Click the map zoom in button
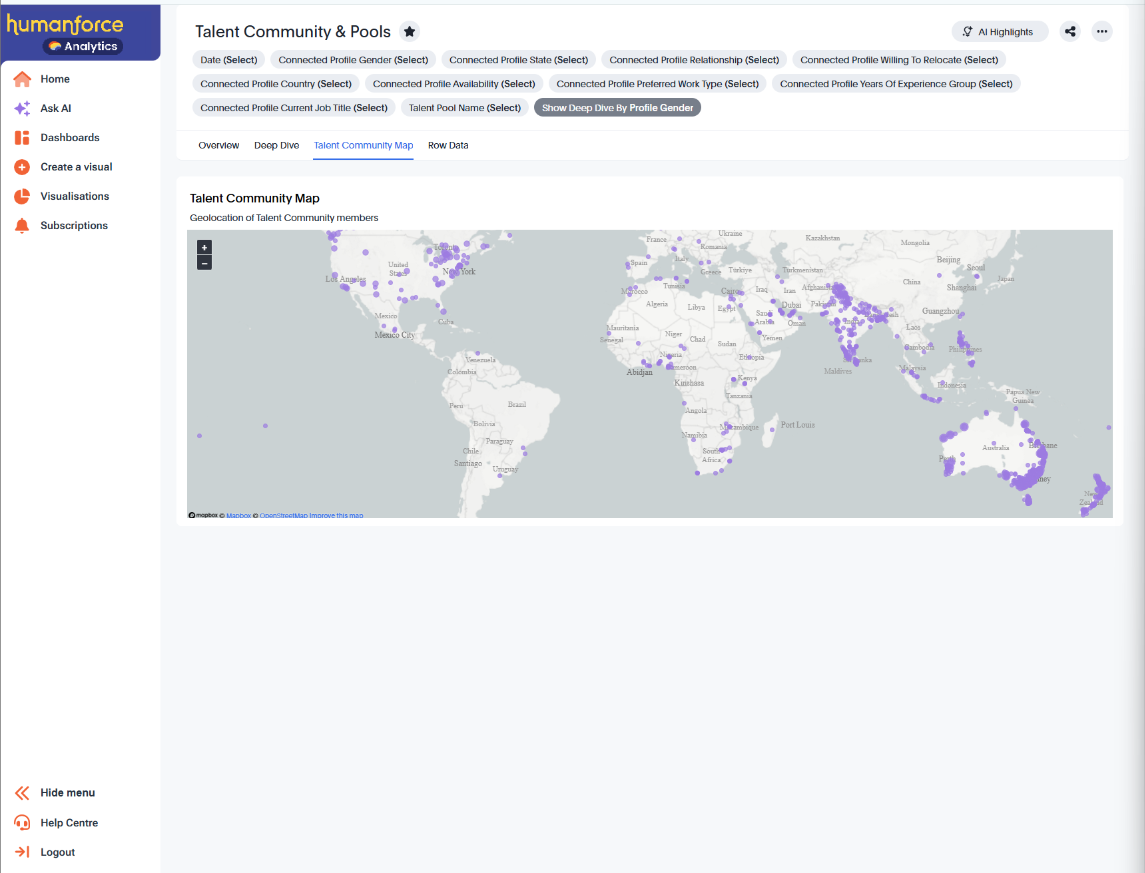 204,246
